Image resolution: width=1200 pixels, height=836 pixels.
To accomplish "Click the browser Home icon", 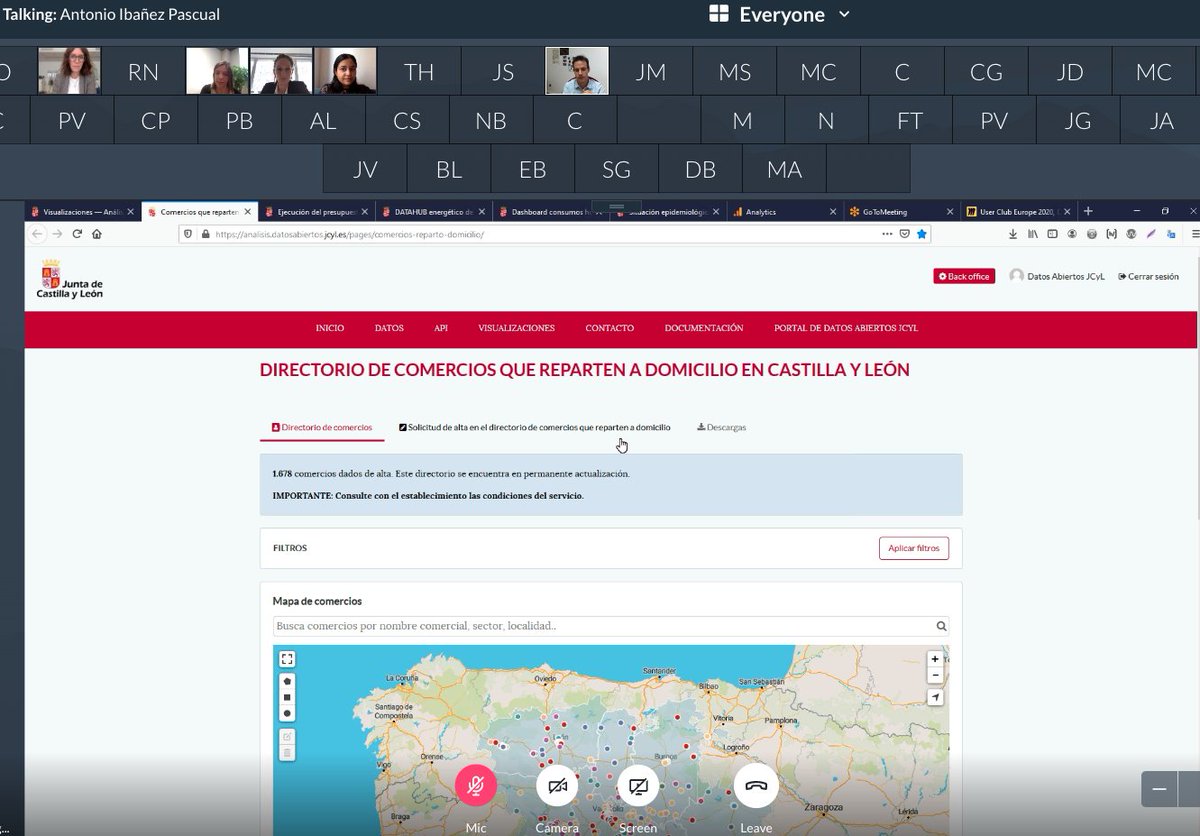I will [x=97, y=233].
